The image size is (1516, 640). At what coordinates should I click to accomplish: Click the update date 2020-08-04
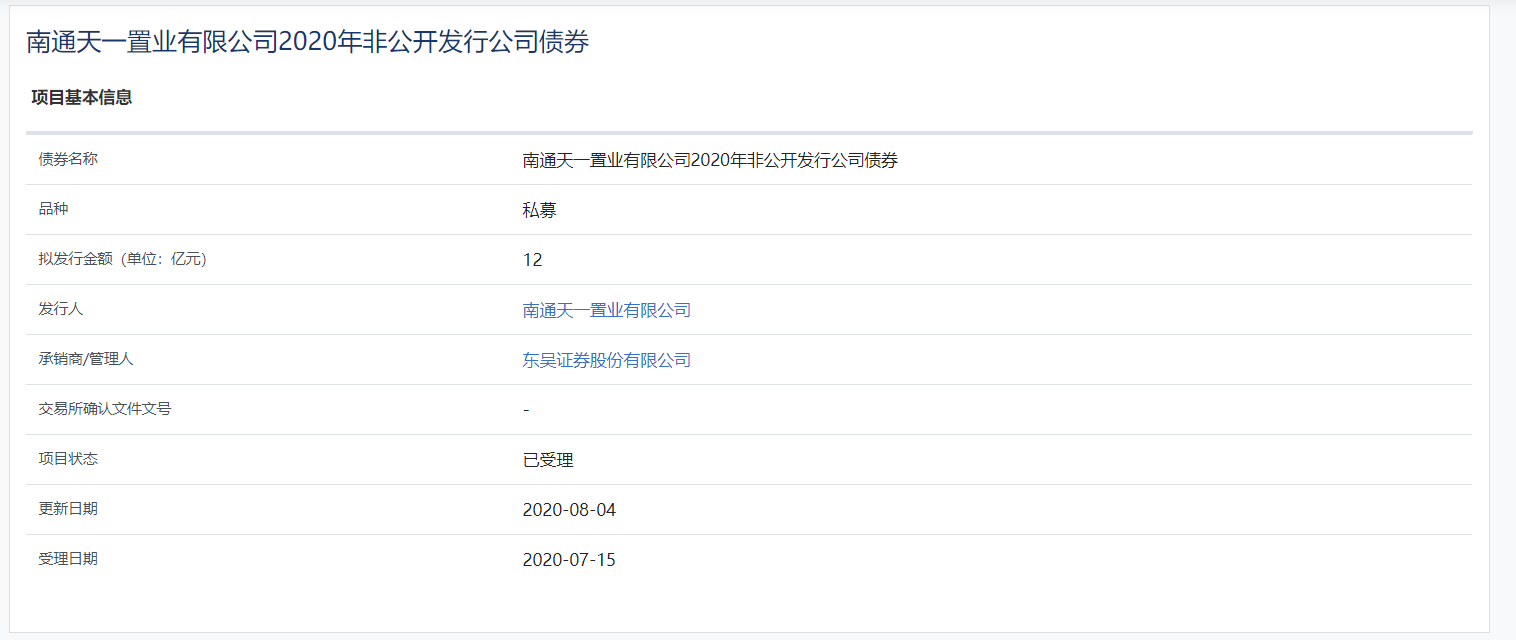pyautogui.click(x=569, y=510)
